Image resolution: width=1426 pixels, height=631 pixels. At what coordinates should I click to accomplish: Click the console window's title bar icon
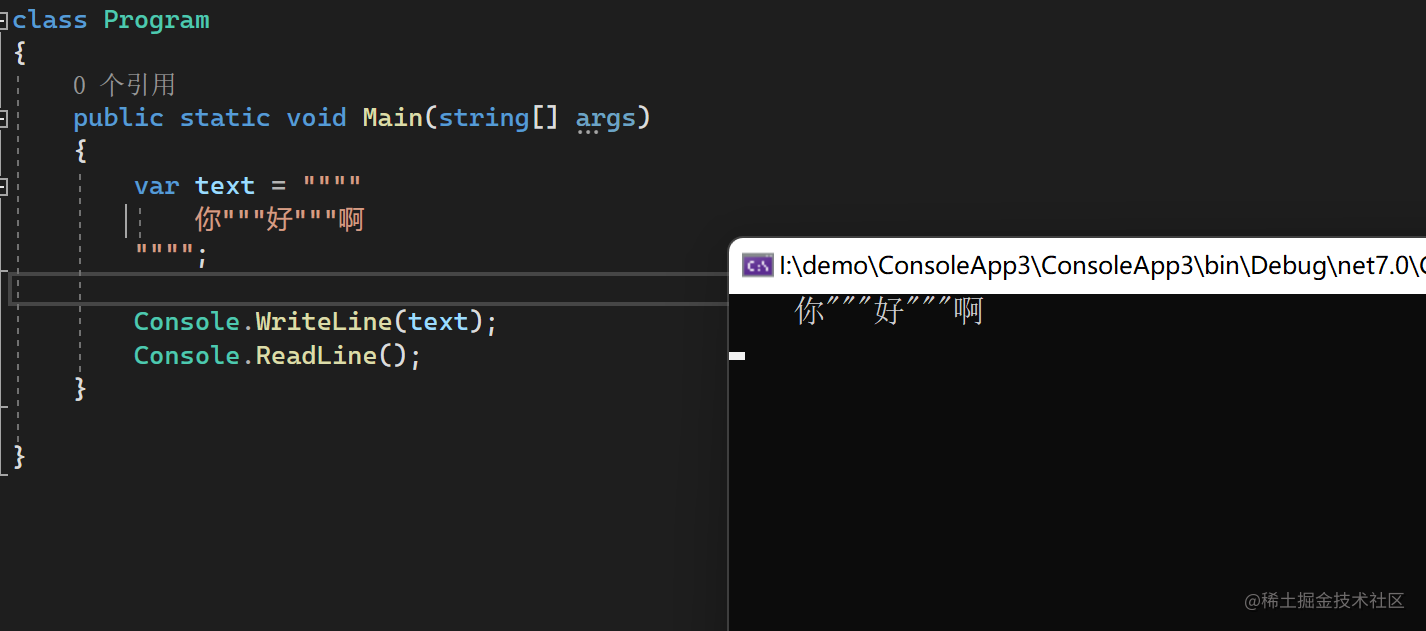(x=757, y=266)
